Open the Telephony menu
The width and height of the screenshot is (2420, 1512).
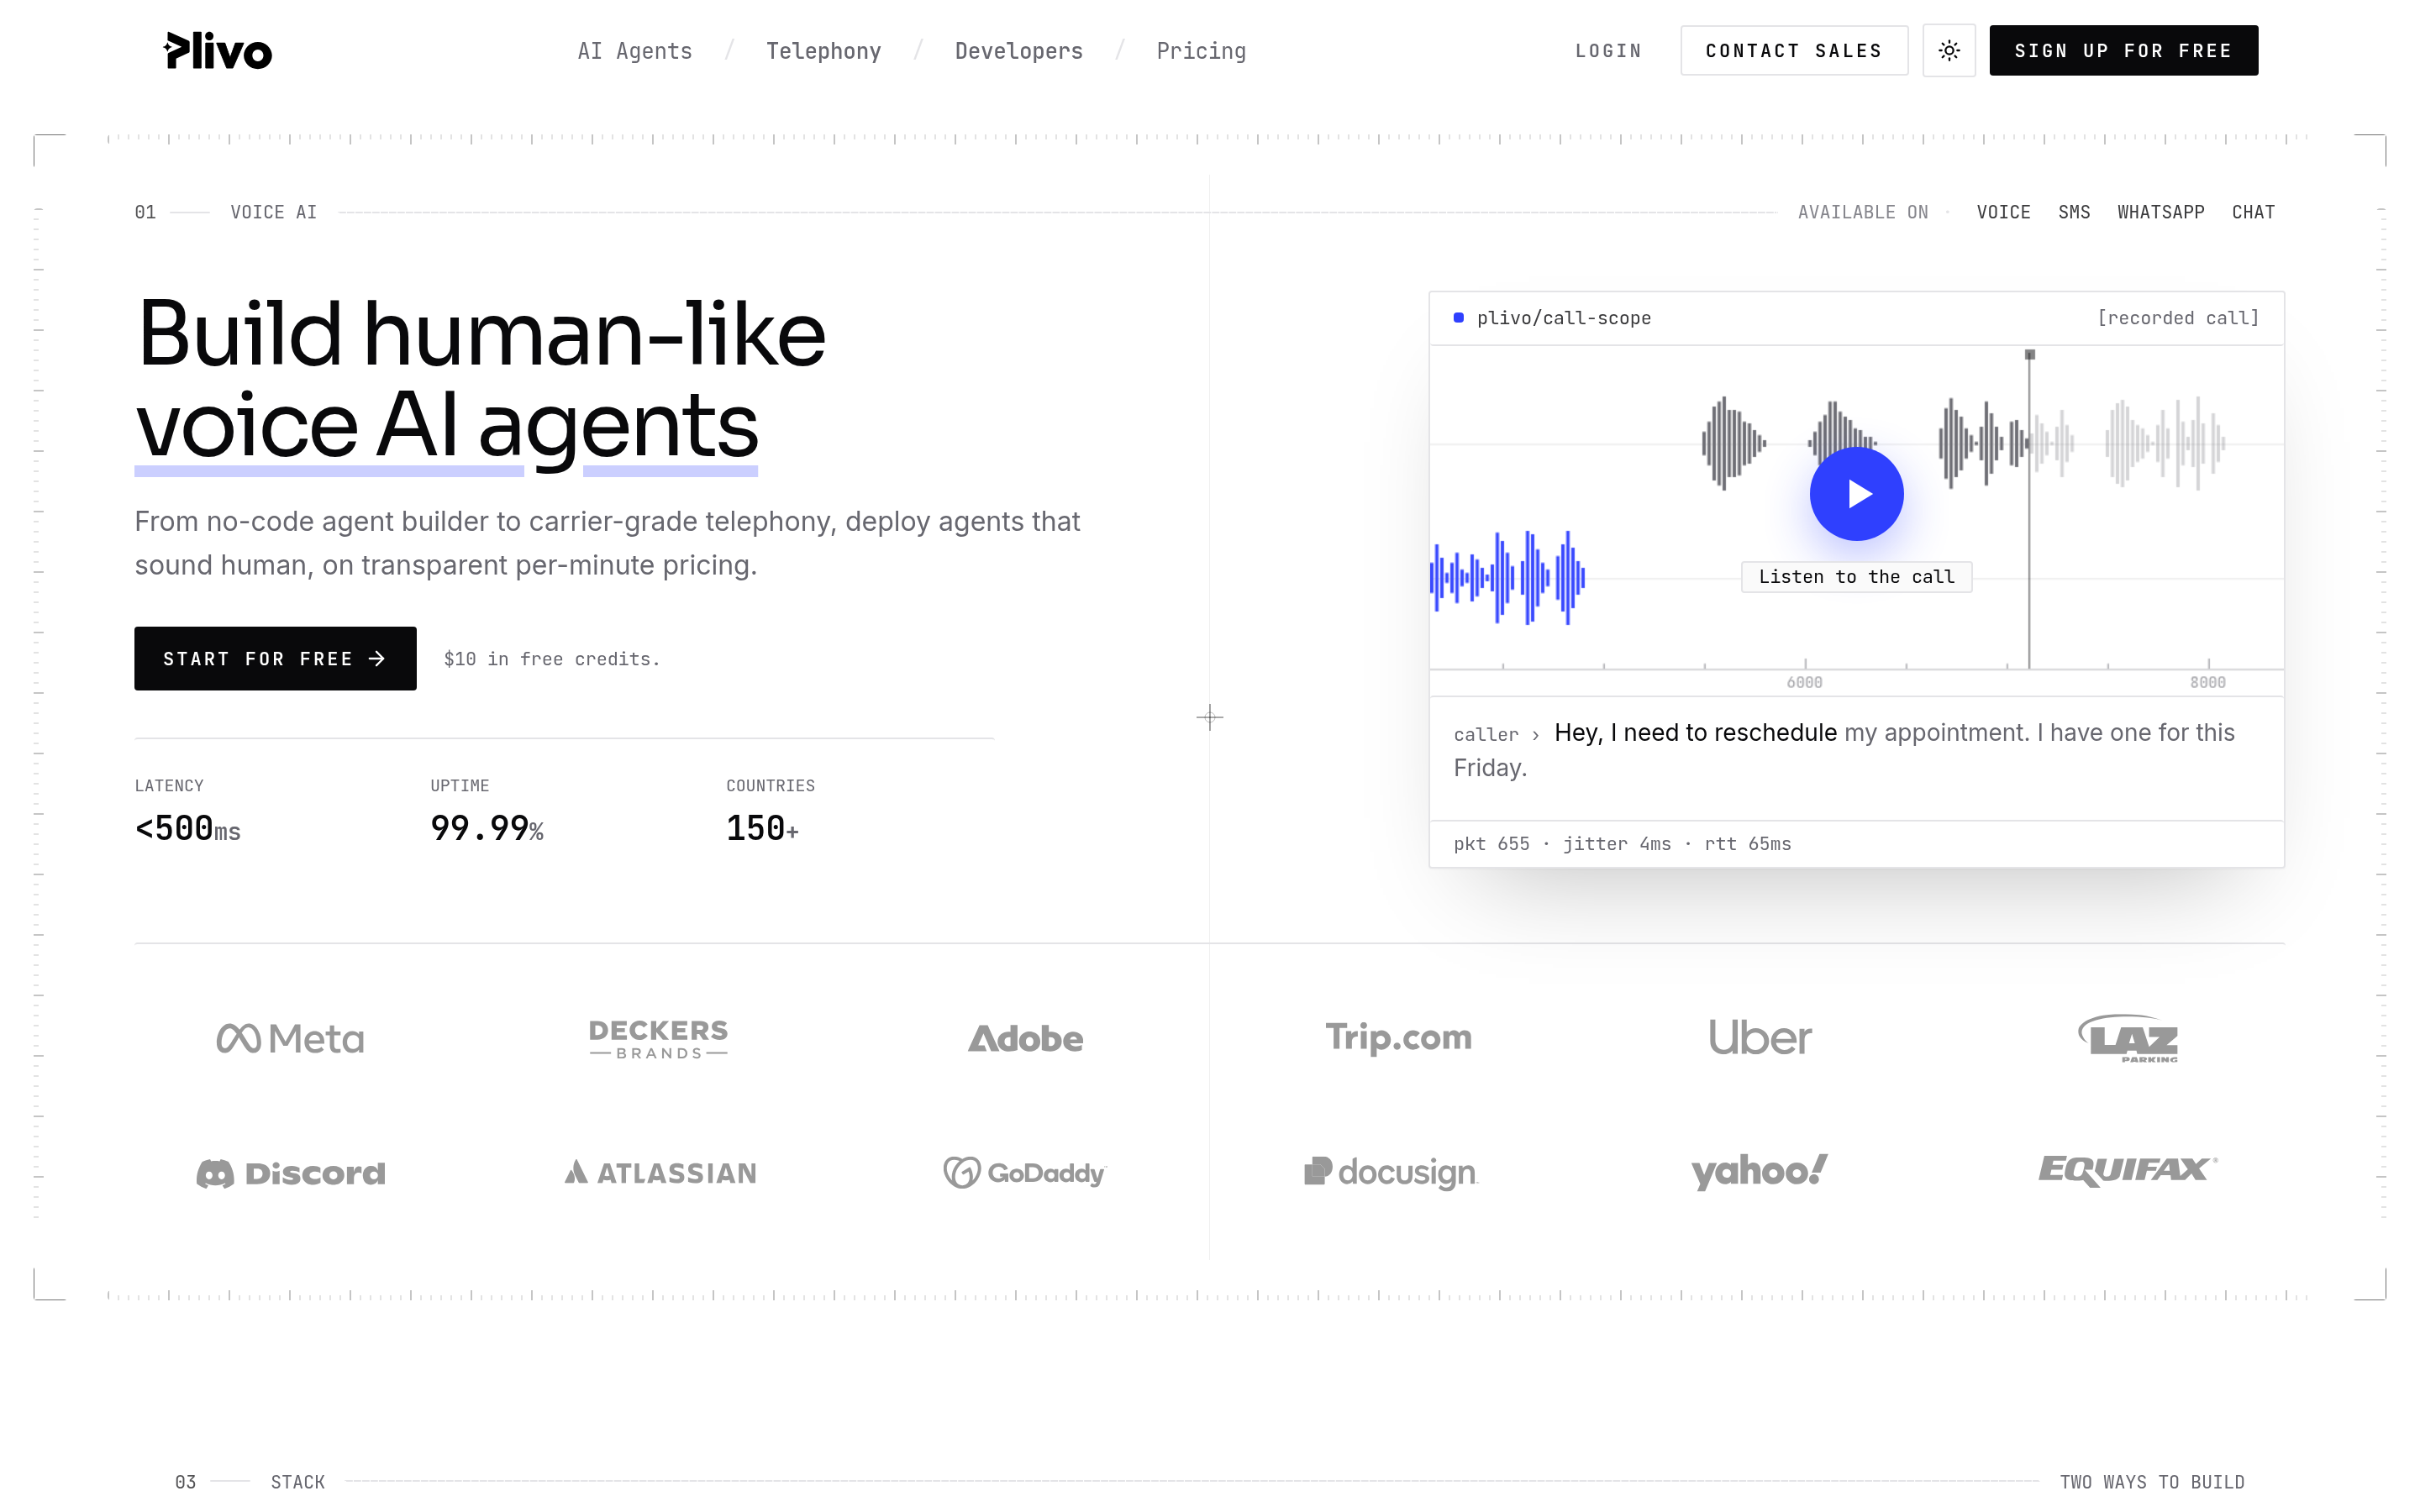pos(823,51)
